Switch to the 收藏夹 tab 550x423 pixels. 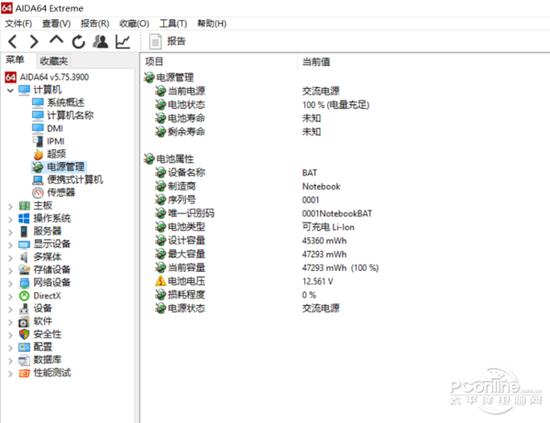54,61
